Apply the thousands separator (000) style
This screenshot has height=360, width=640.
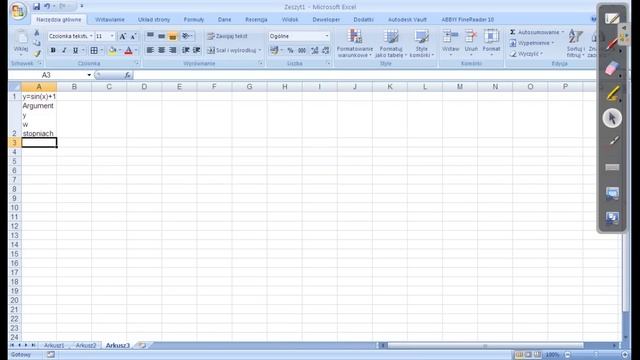(x=302, y=50)
